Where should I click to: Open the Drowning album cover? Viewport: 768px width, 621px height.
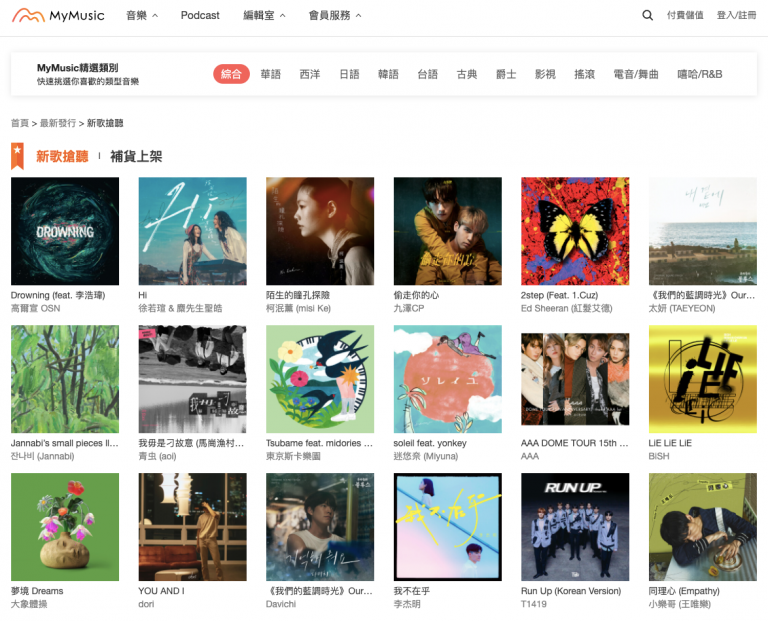pyautogui.click(x=65, y=231)
